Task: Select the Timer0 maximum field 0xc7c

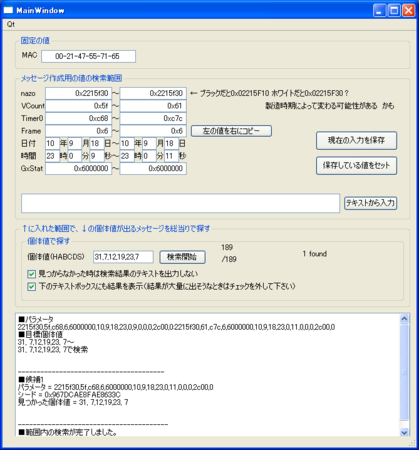Action: tap(153, 118)
